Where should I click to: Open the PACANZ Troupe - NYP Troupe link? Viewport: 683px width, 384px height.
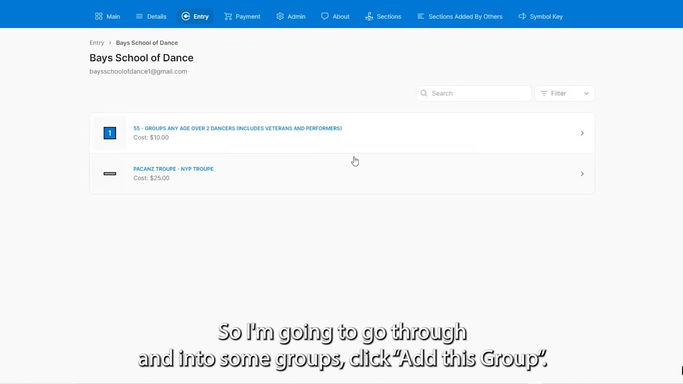(173, 169)
